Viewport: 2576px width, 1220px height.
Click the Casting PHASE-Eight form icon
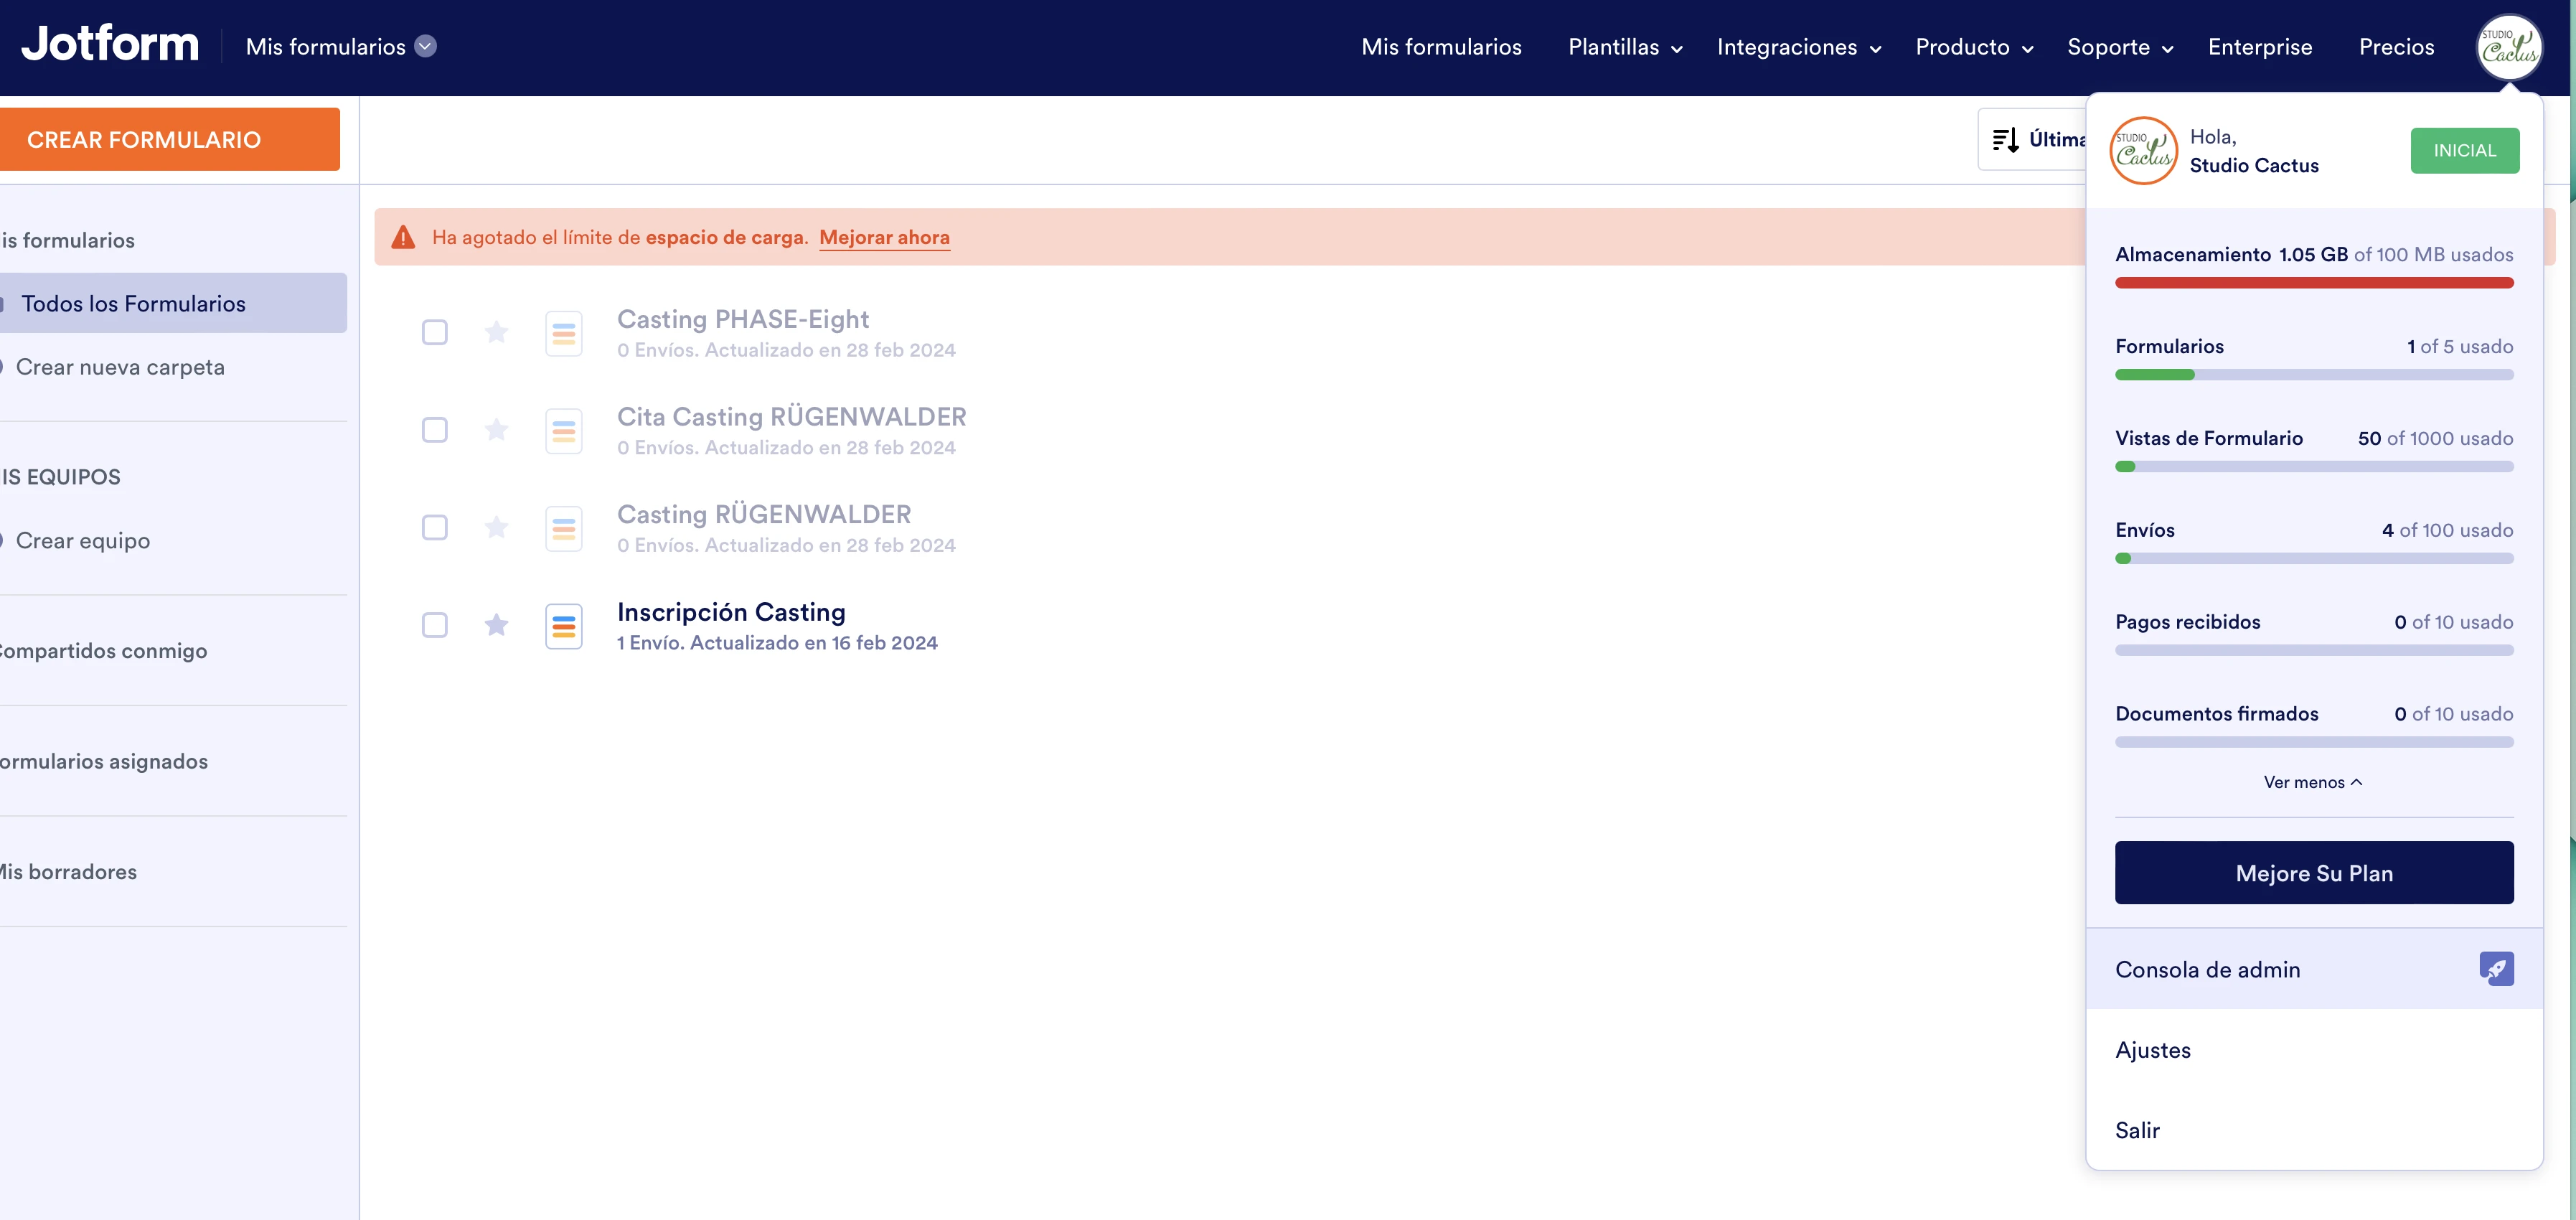click(564, 333)
